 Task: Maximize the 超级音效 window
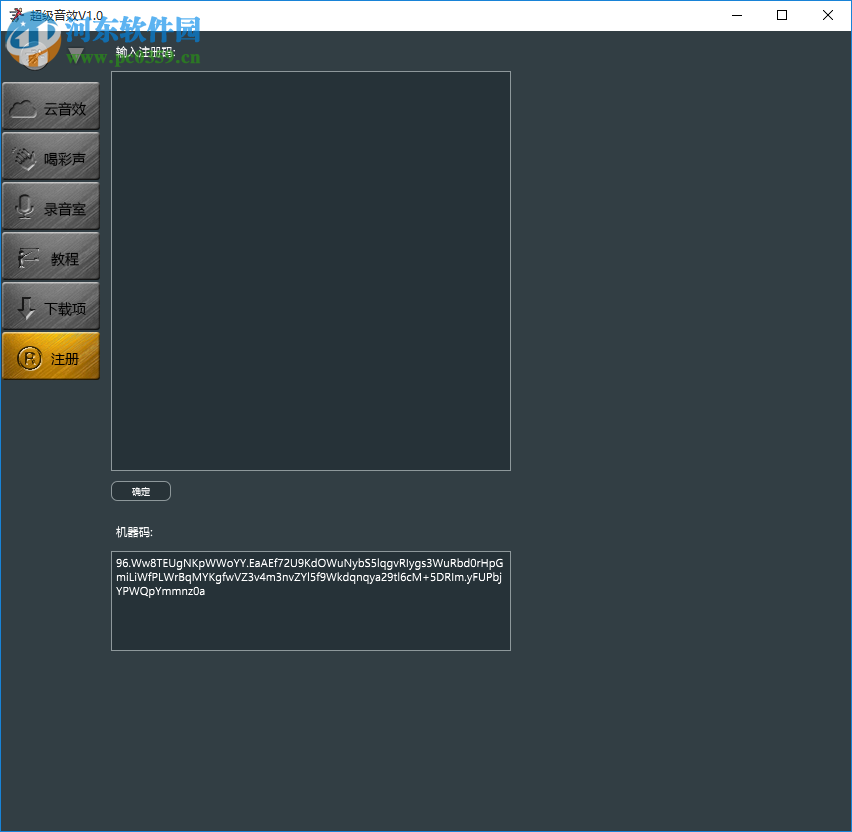click(x=782, y=15)
